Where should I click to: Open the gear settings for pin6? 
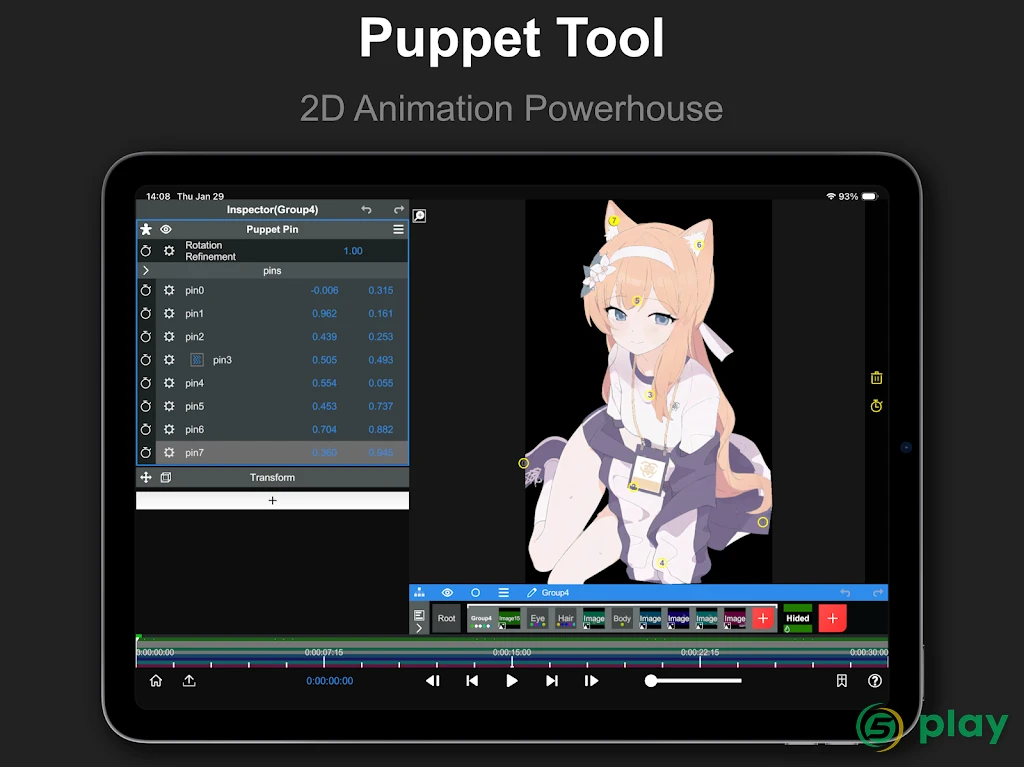point(169,429)
